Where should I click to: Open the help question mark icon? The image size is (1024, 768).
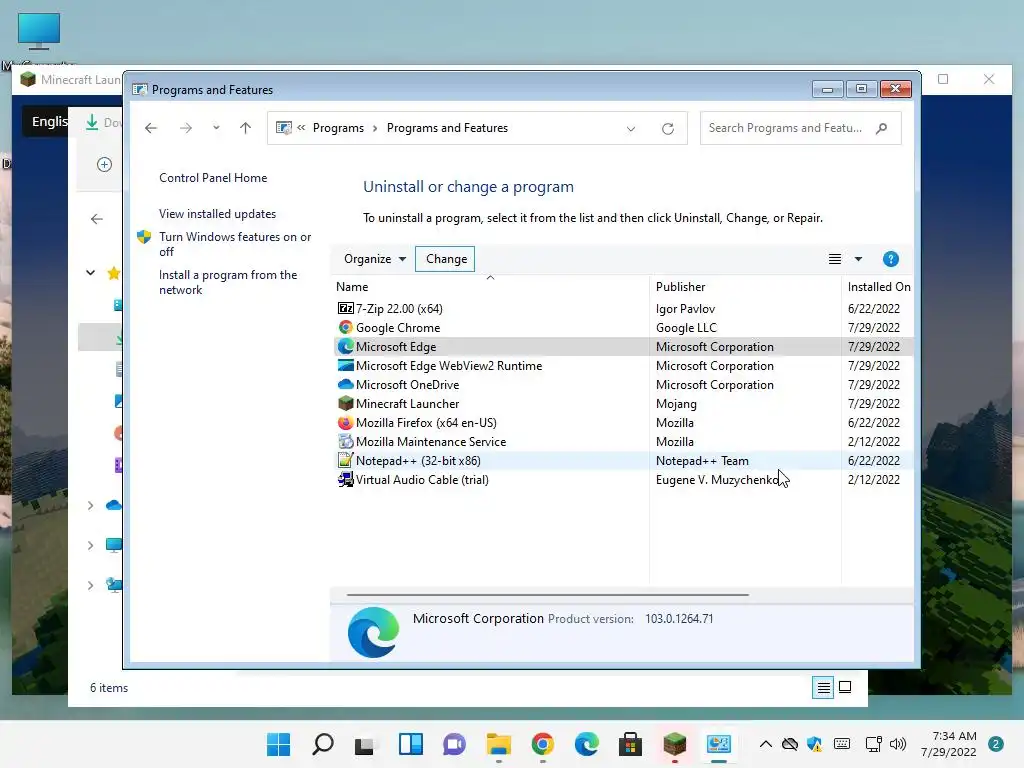pos(890,259)
